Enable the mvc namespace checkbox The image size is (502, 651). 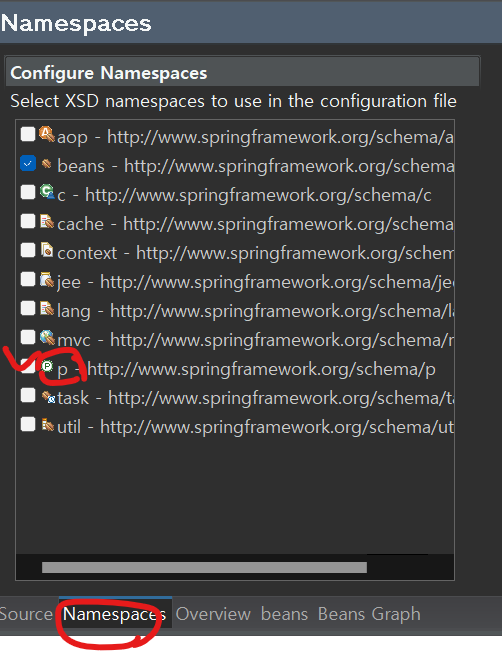[28, 337]
